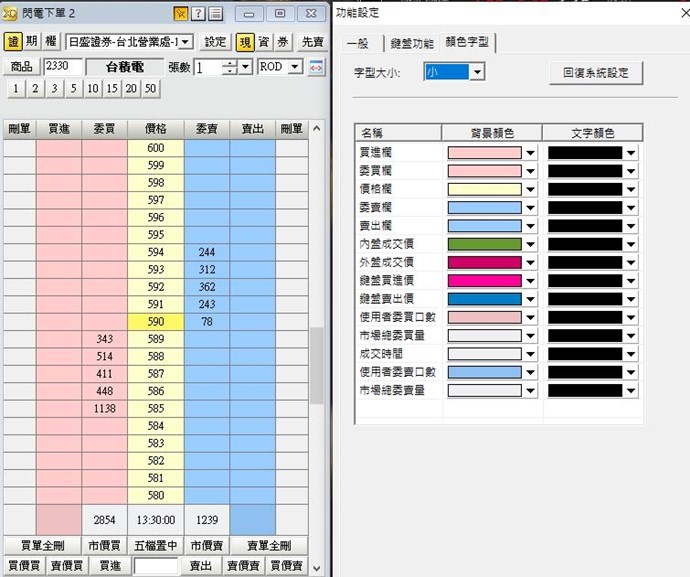This screenshot has height=577, width=690.
Task: Click the lightning order app icon
Action: click(x=10, y=12)
